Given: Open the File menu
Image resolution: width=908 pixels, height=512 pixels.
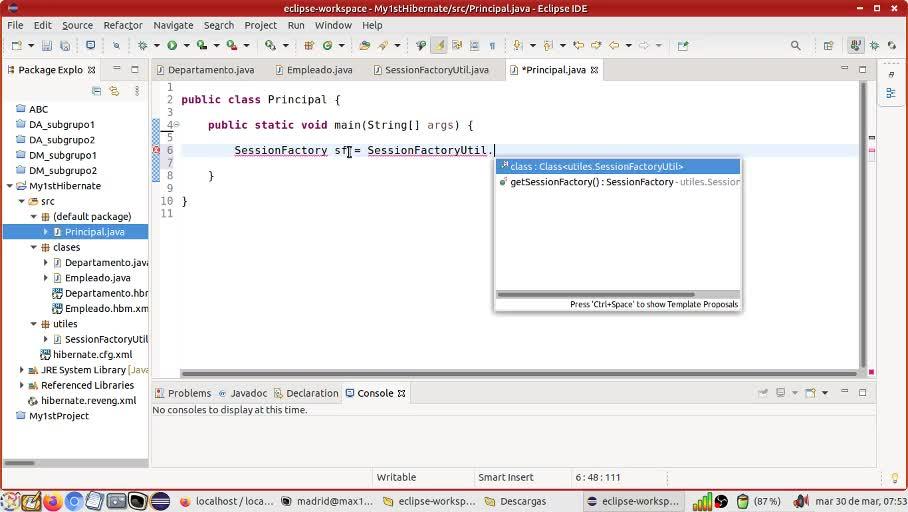Looking at the screenshot, I should 15,25.
